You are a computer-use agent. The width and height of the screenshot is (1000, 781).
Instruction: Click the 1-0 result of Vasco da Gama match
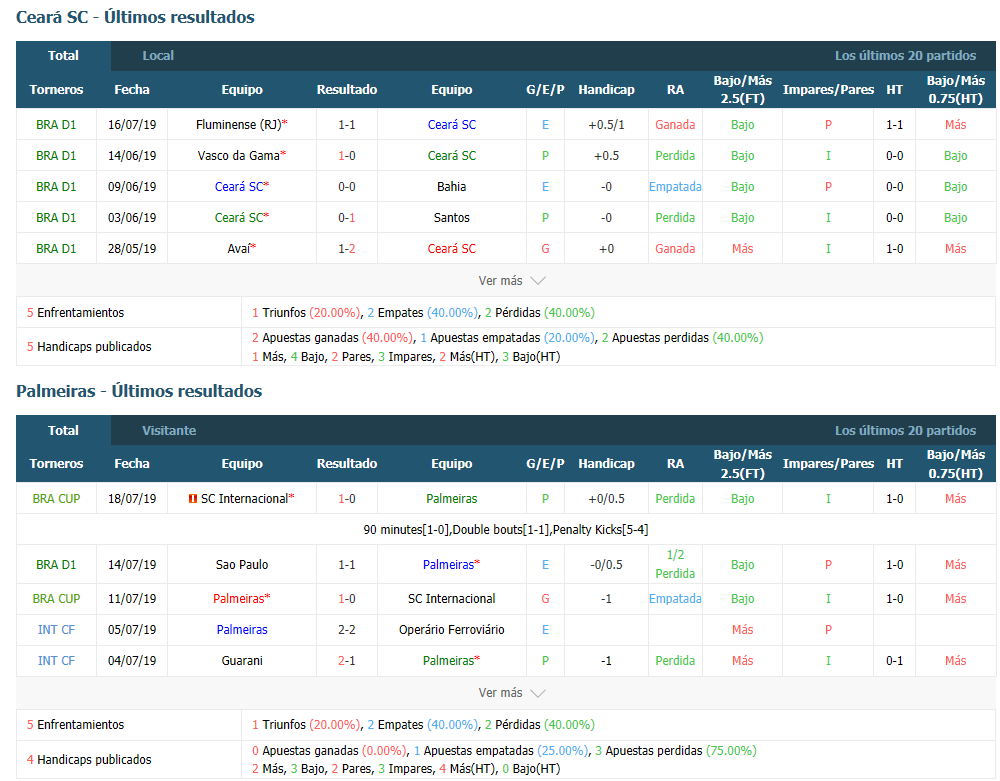(347, 156)
